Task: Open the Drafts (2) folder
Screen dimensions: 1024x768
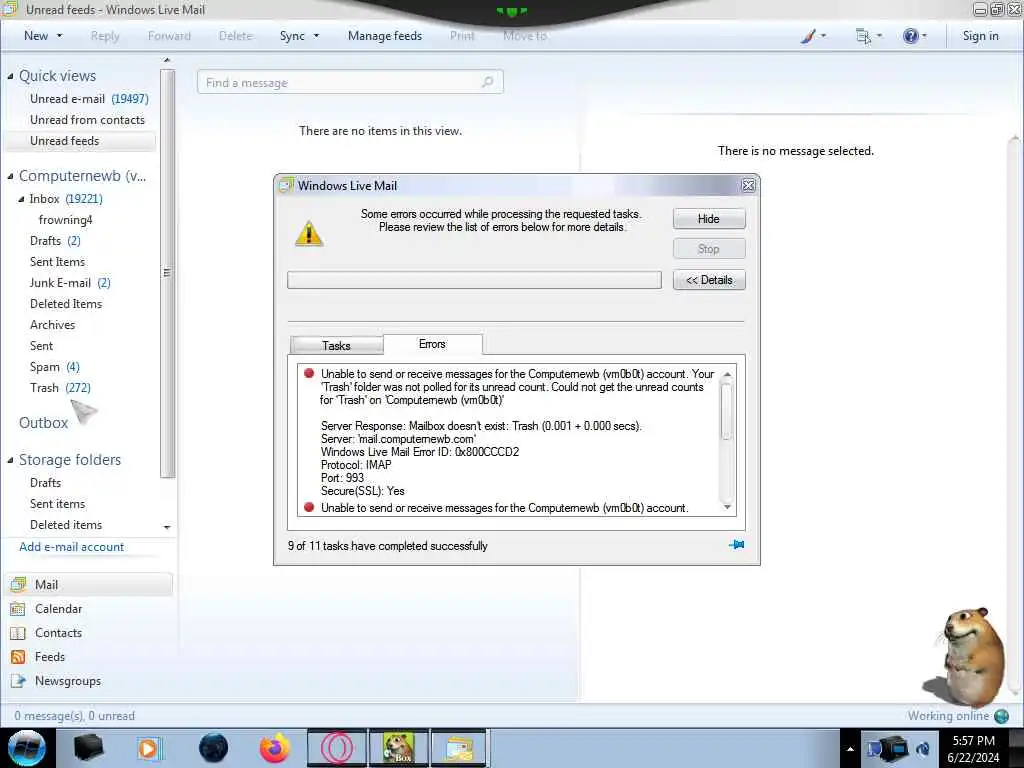Action: [x=55, y=240]
